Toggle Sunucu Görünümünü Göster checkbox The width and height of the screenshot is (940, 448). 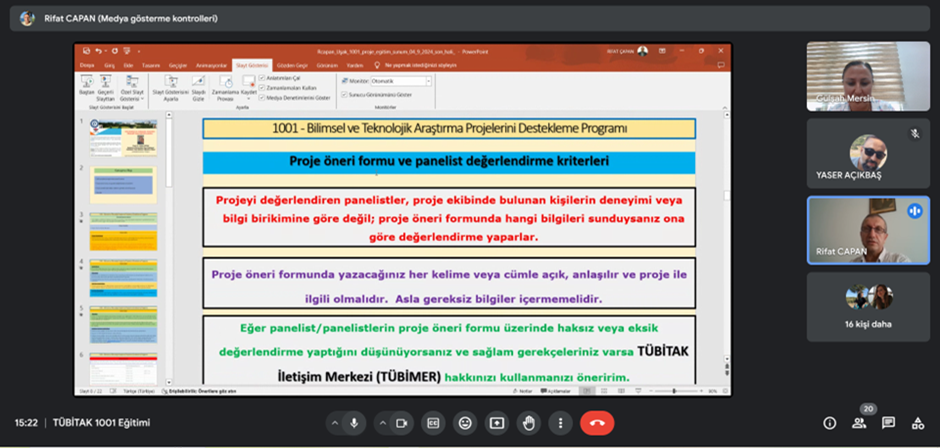pyautogui.click(x=344, y=95)
